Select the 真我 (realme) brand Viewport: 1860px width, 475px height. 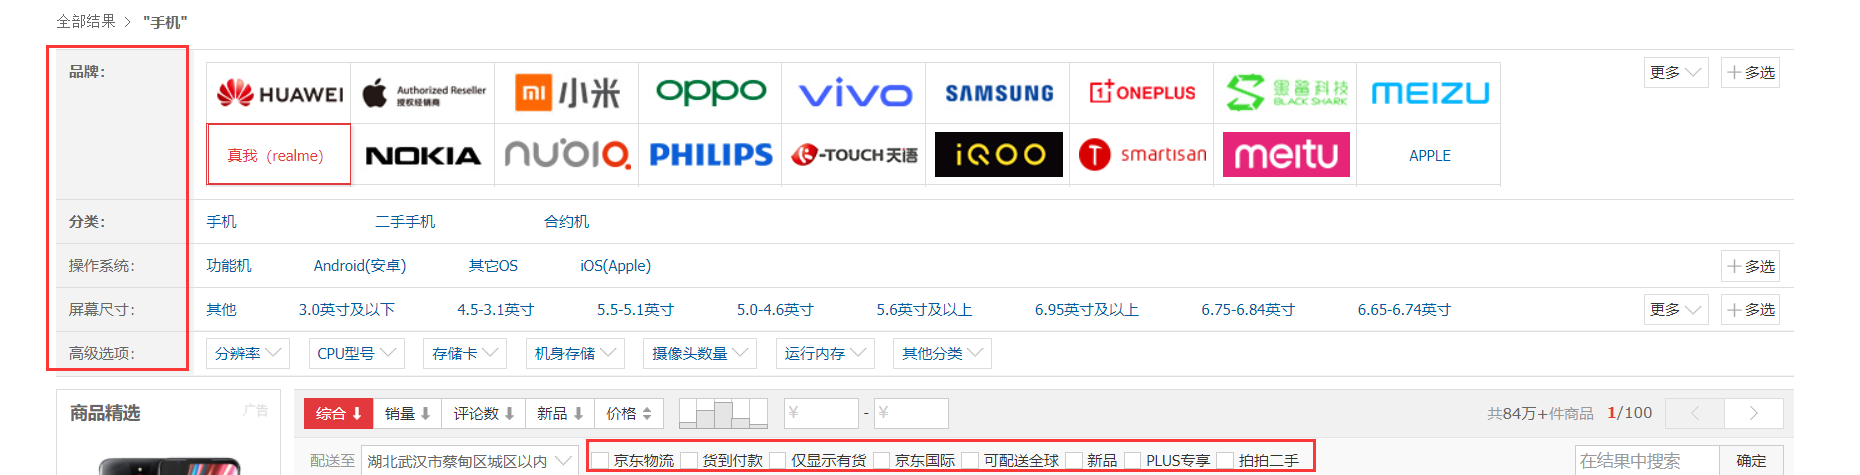(x=279, y=155)
